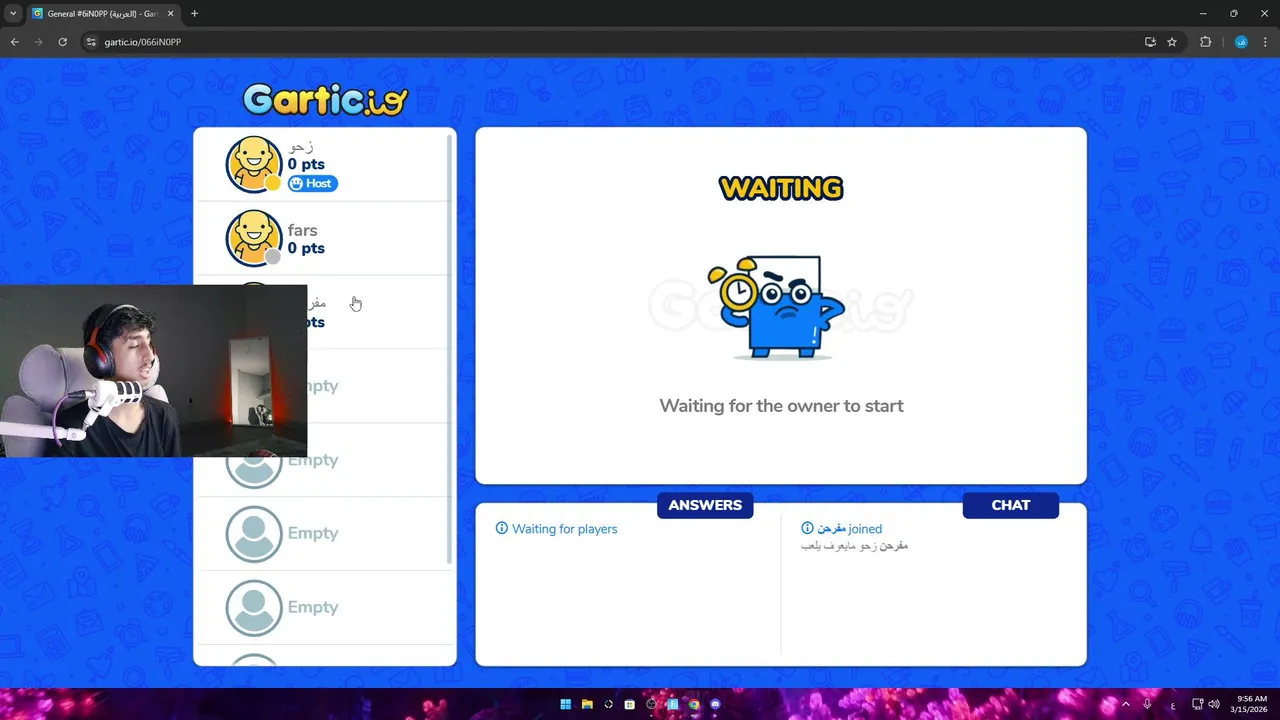1280x720 pixels.
Task: Open the install app icon in address bar
Action: (1150, 42)
